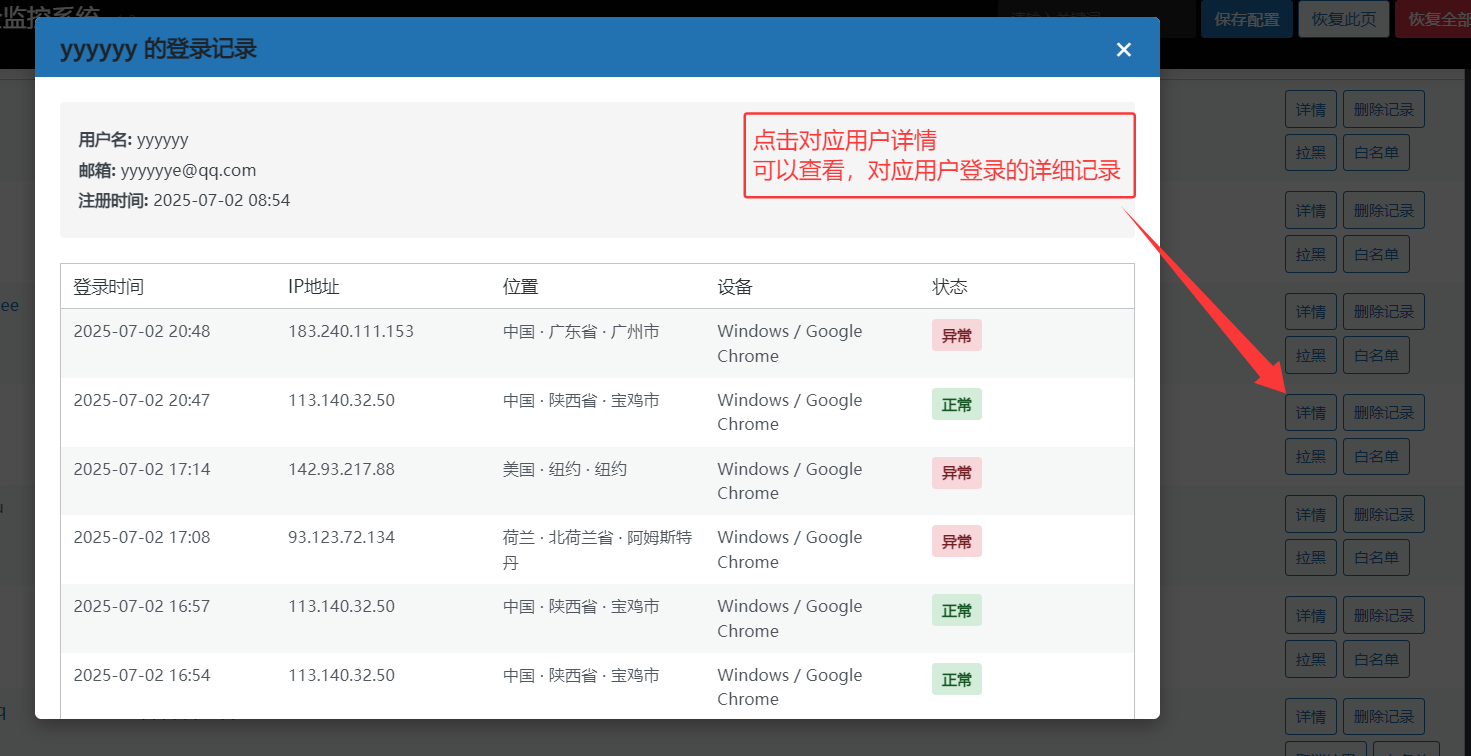Click the 保存配置 button
1471x756 pixels.
point(1246,19)
